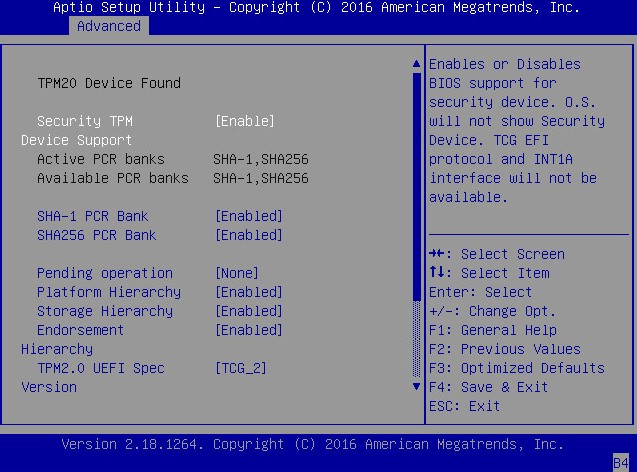This screenshot has width=637, height=472.
Task: Open Pending operation None option list
Action: [x=237, y=273]
